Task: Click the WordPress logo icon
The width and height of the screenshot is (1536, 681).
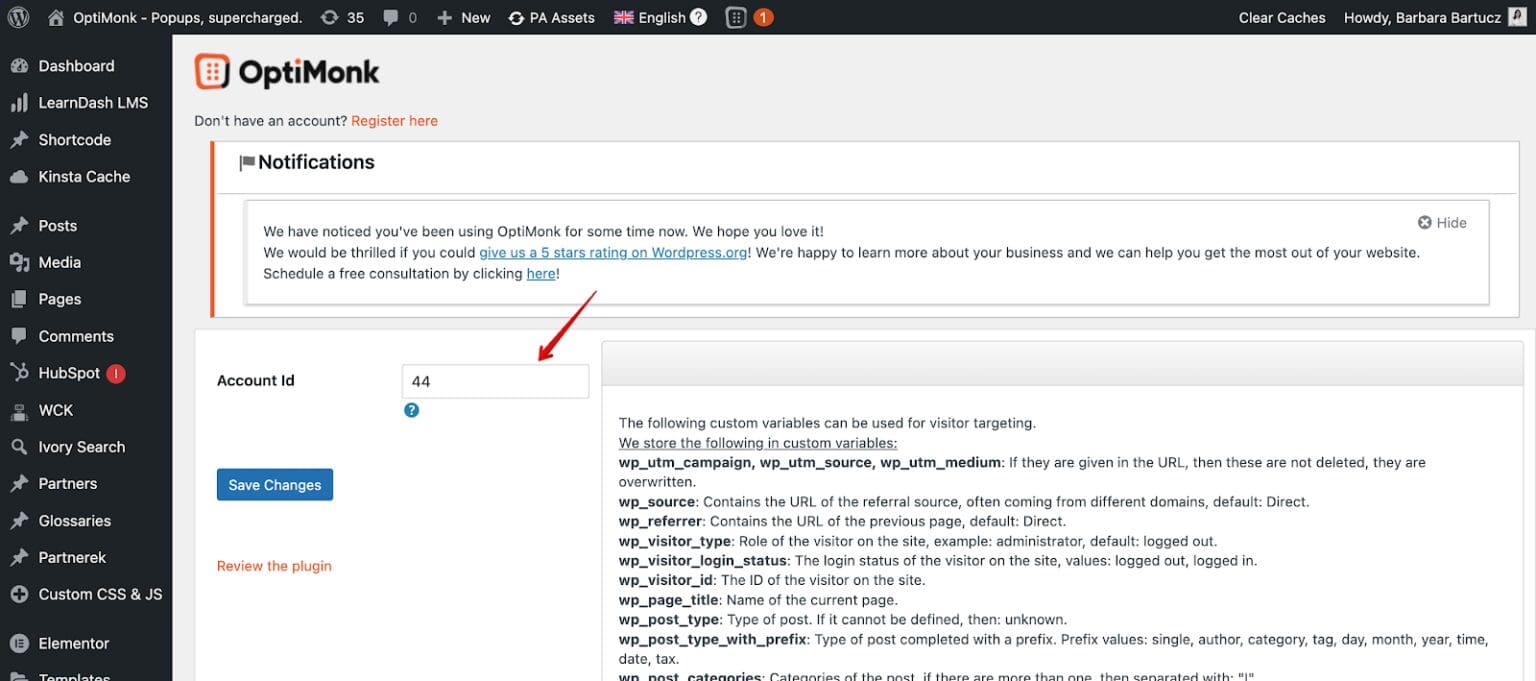Action: 19,17
